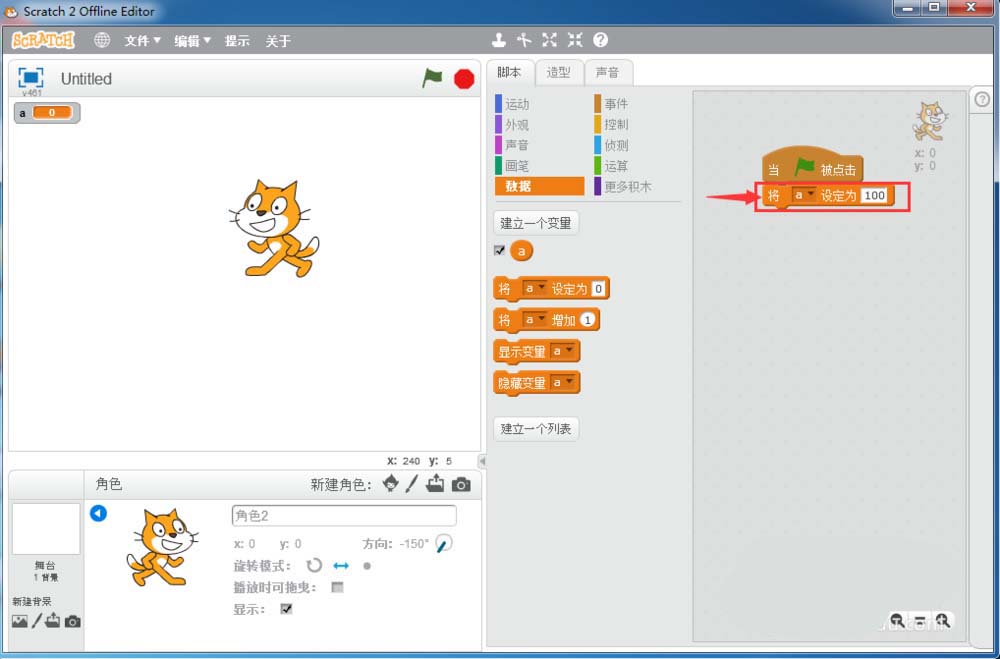
Task: Enter presentation mode via fullscreen icon
Action: (x=31, y=77)
